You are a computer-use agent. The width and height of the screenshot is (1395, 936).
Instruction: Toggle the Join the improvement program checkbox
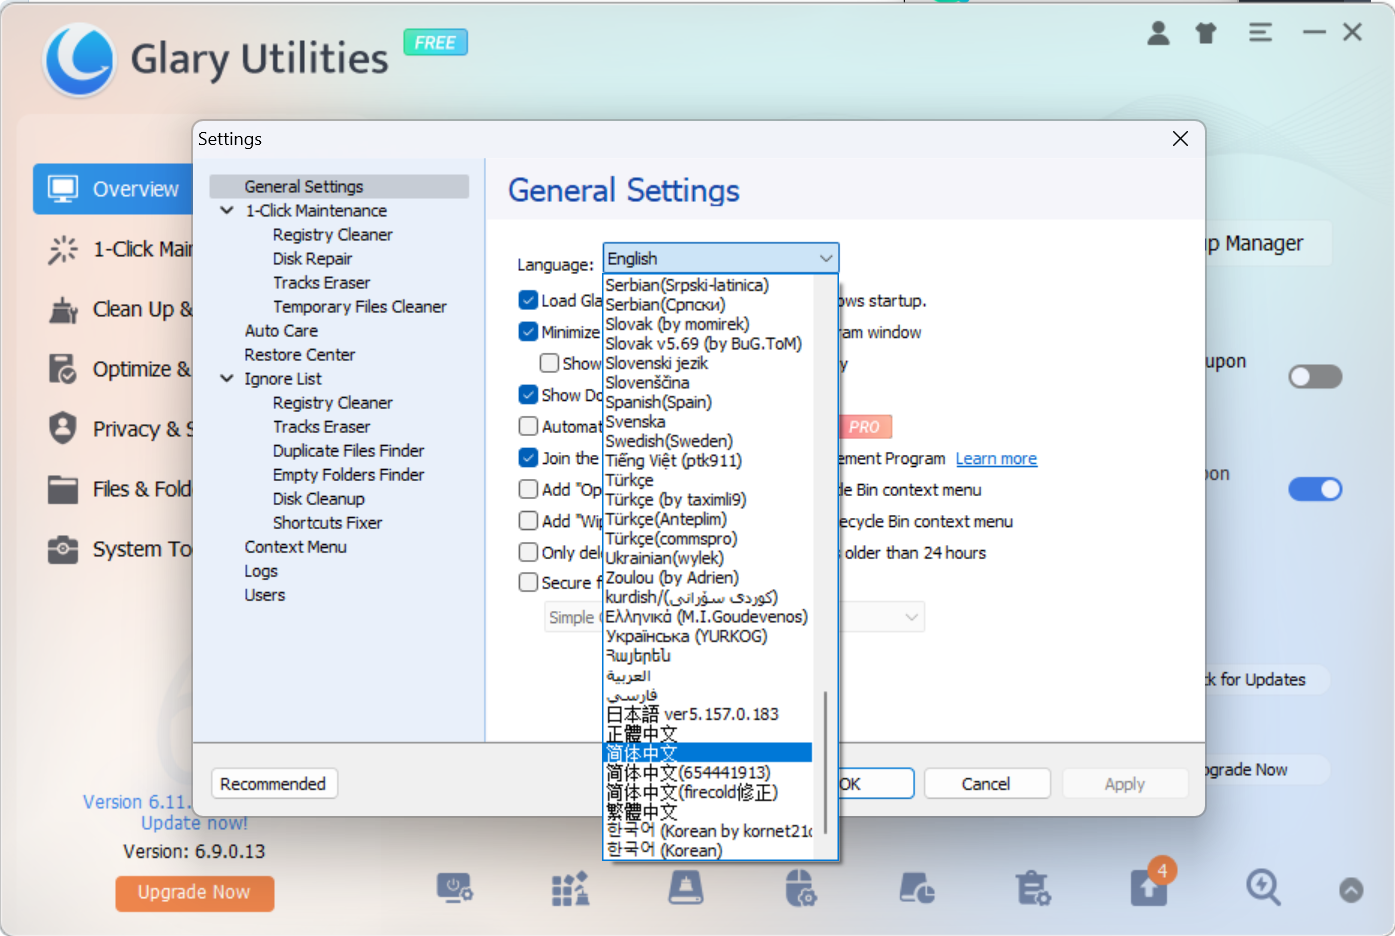coord(529,458)
